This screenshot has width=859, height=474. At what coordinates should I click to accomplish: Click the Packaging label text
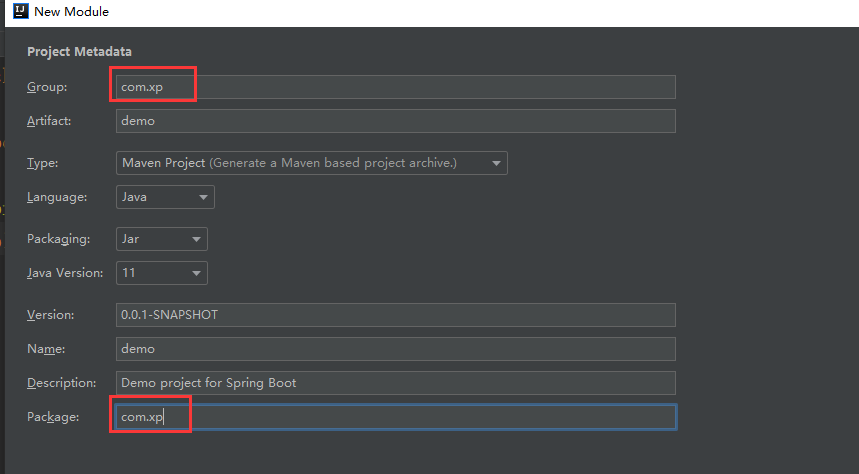(59, 239)
